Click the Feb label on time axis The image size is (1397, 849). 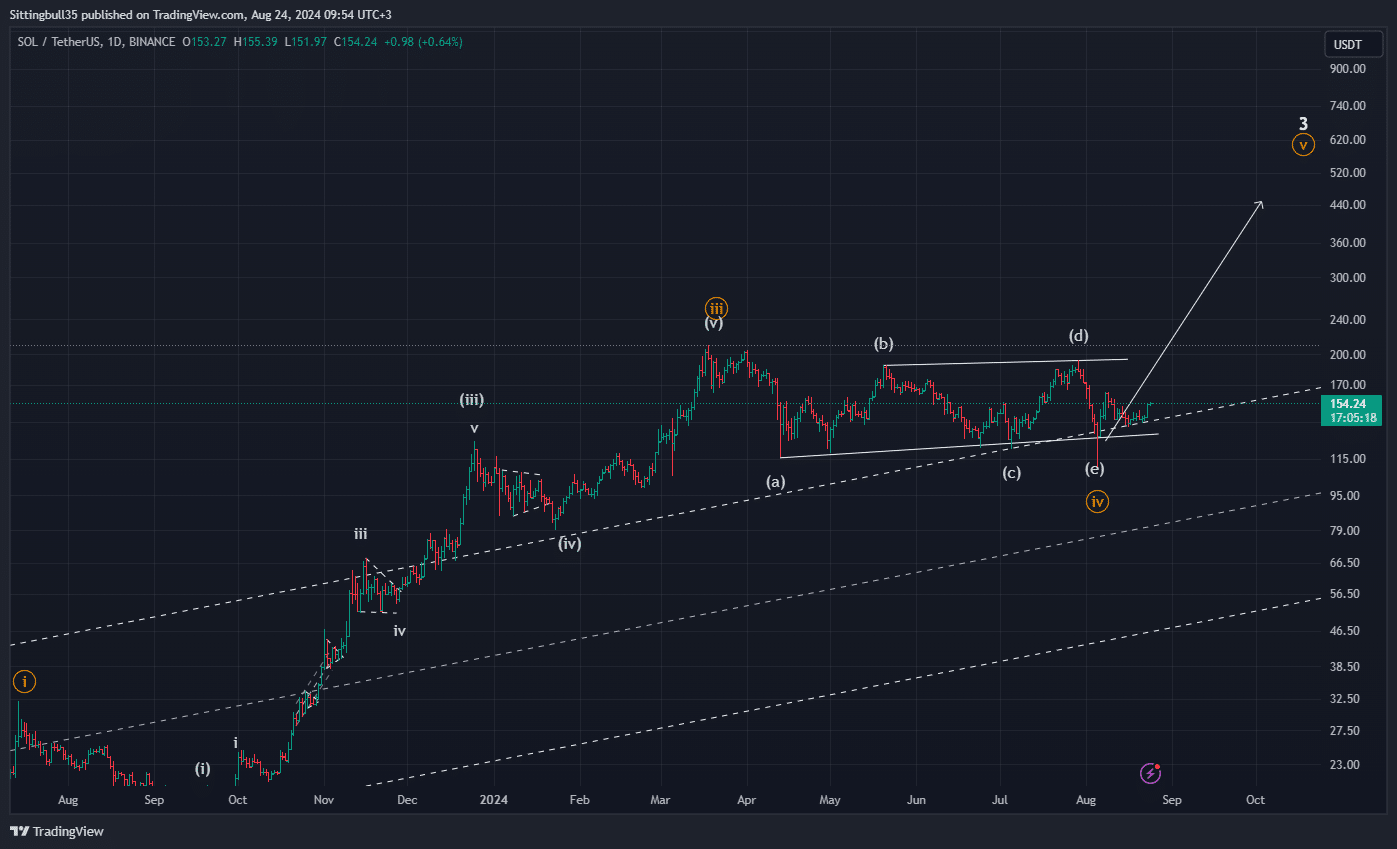click(579, 800)
